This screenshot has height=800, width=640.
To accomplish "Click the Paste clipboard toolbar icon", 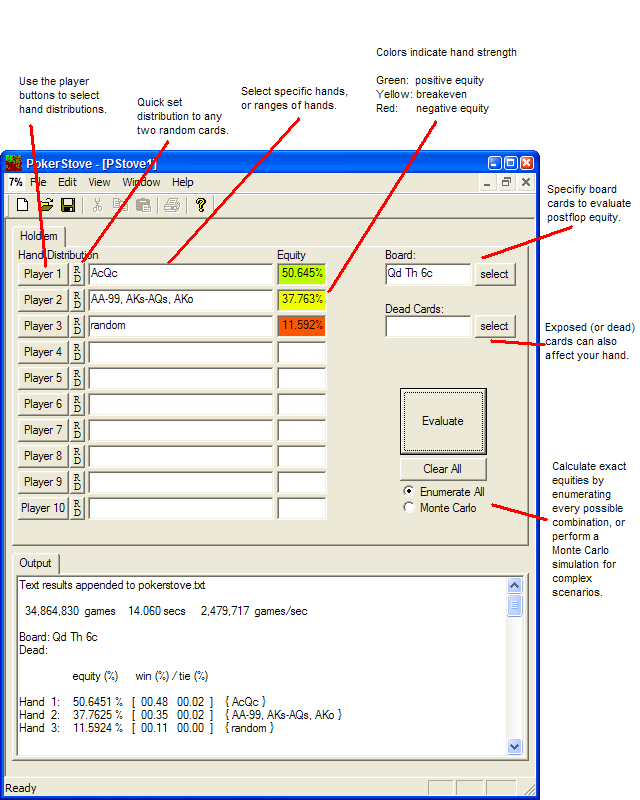I will point(143,205).
